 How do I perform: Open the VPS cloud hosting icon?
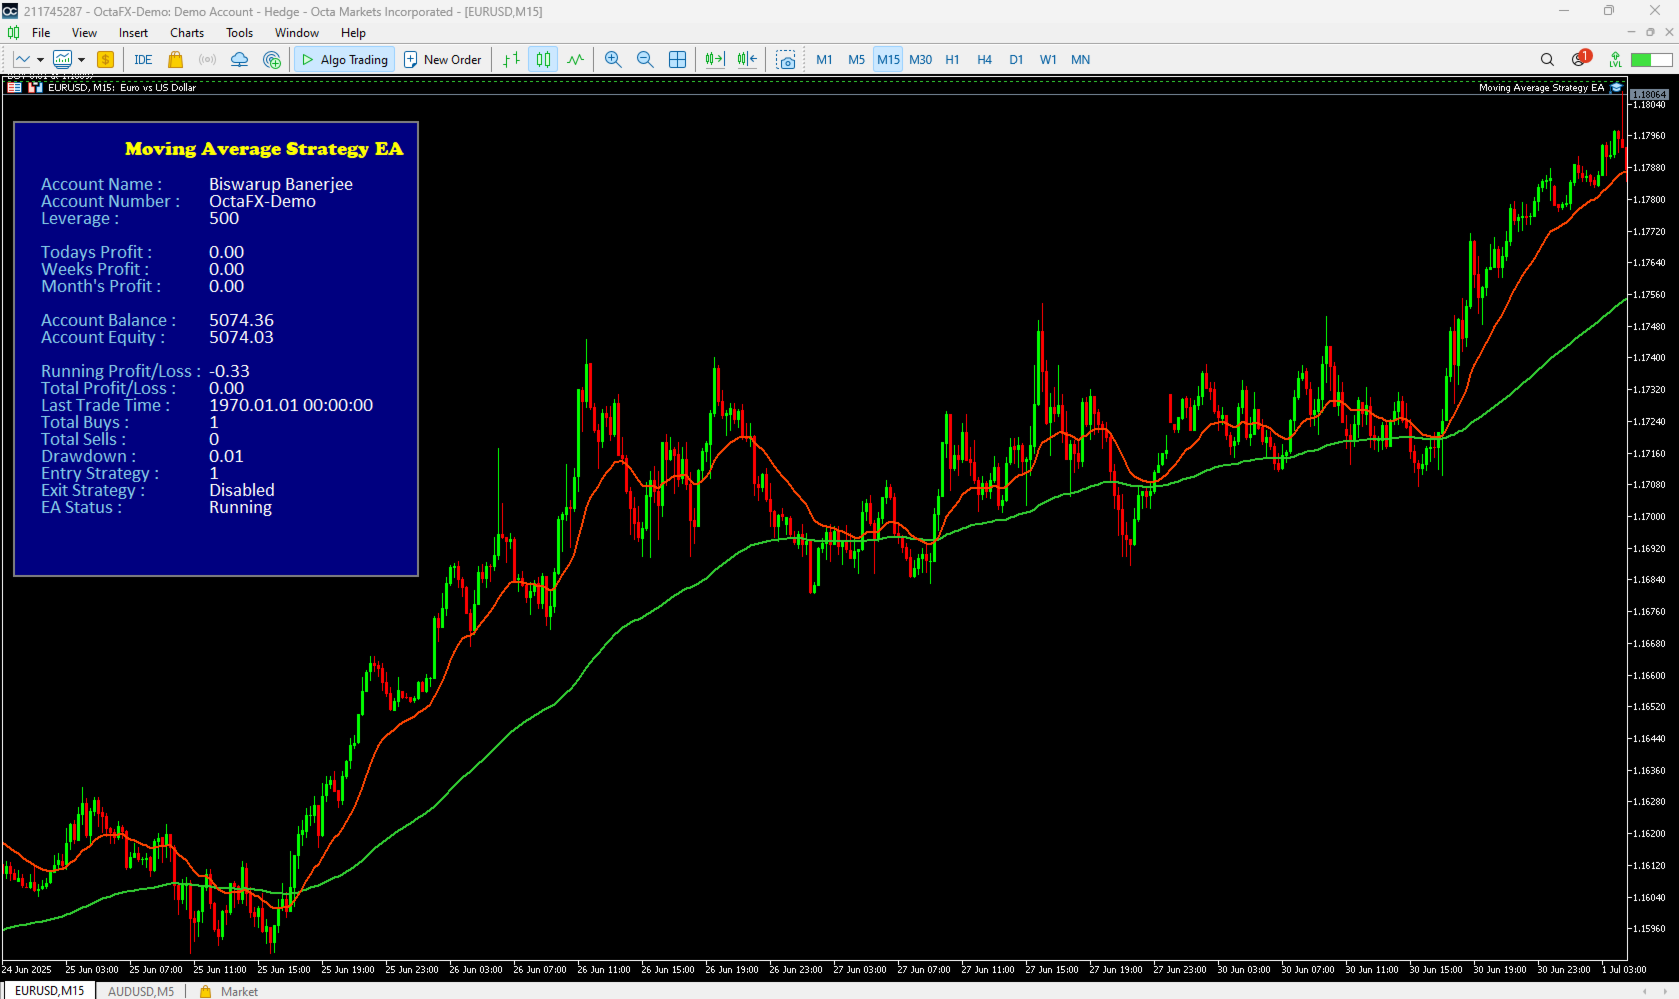click(239, 60)
